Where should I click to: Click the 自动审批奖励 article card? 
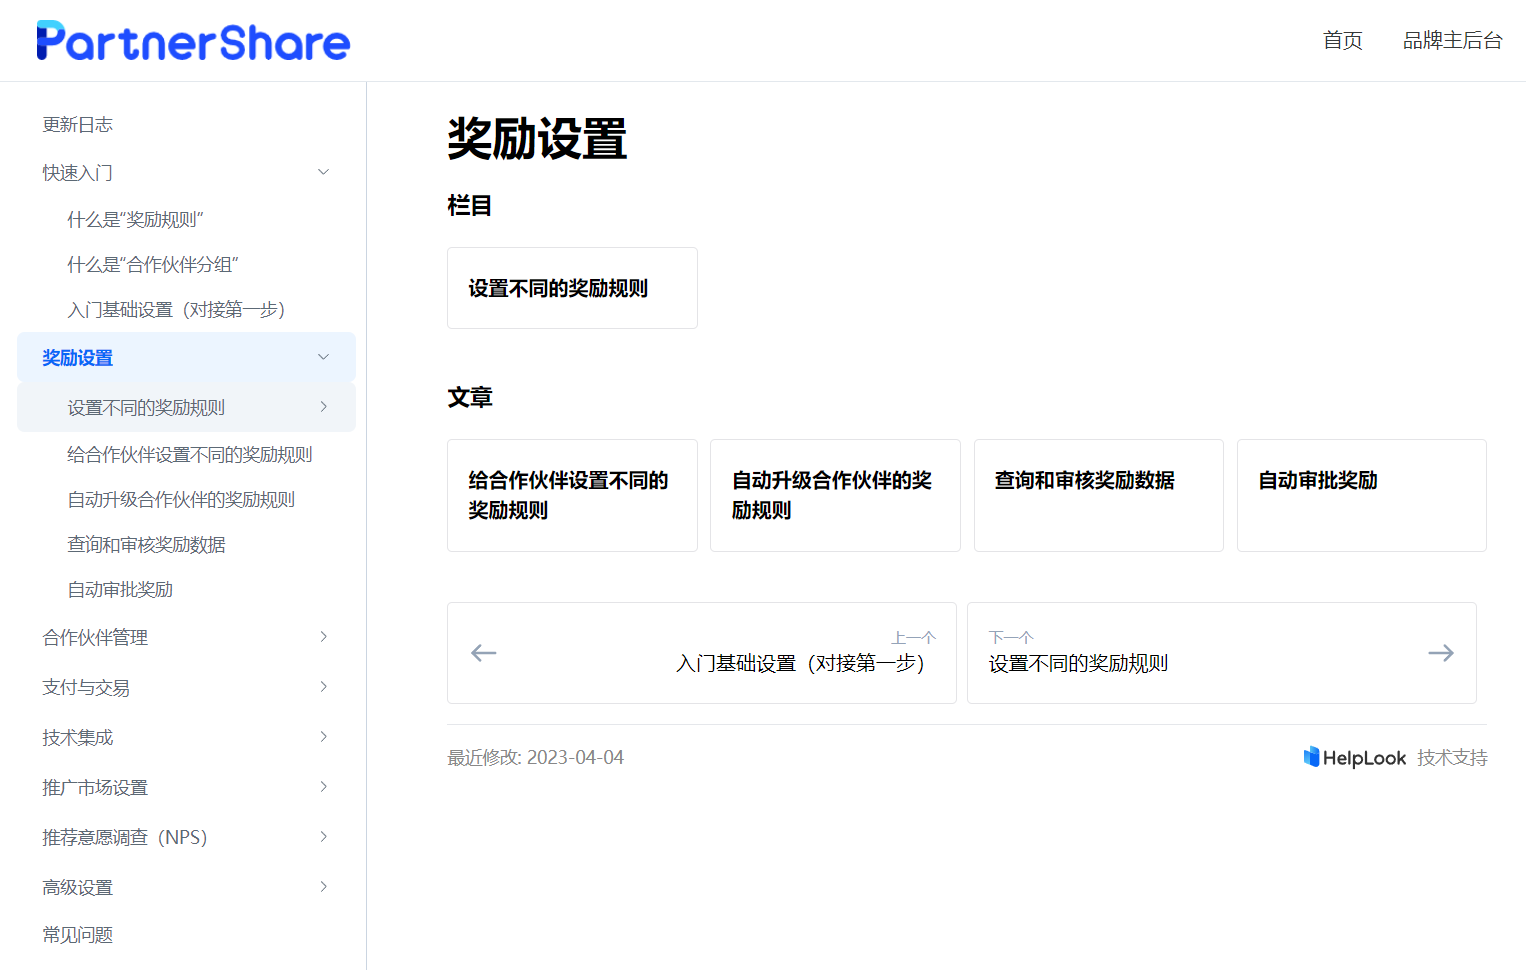click(1361, 495)
